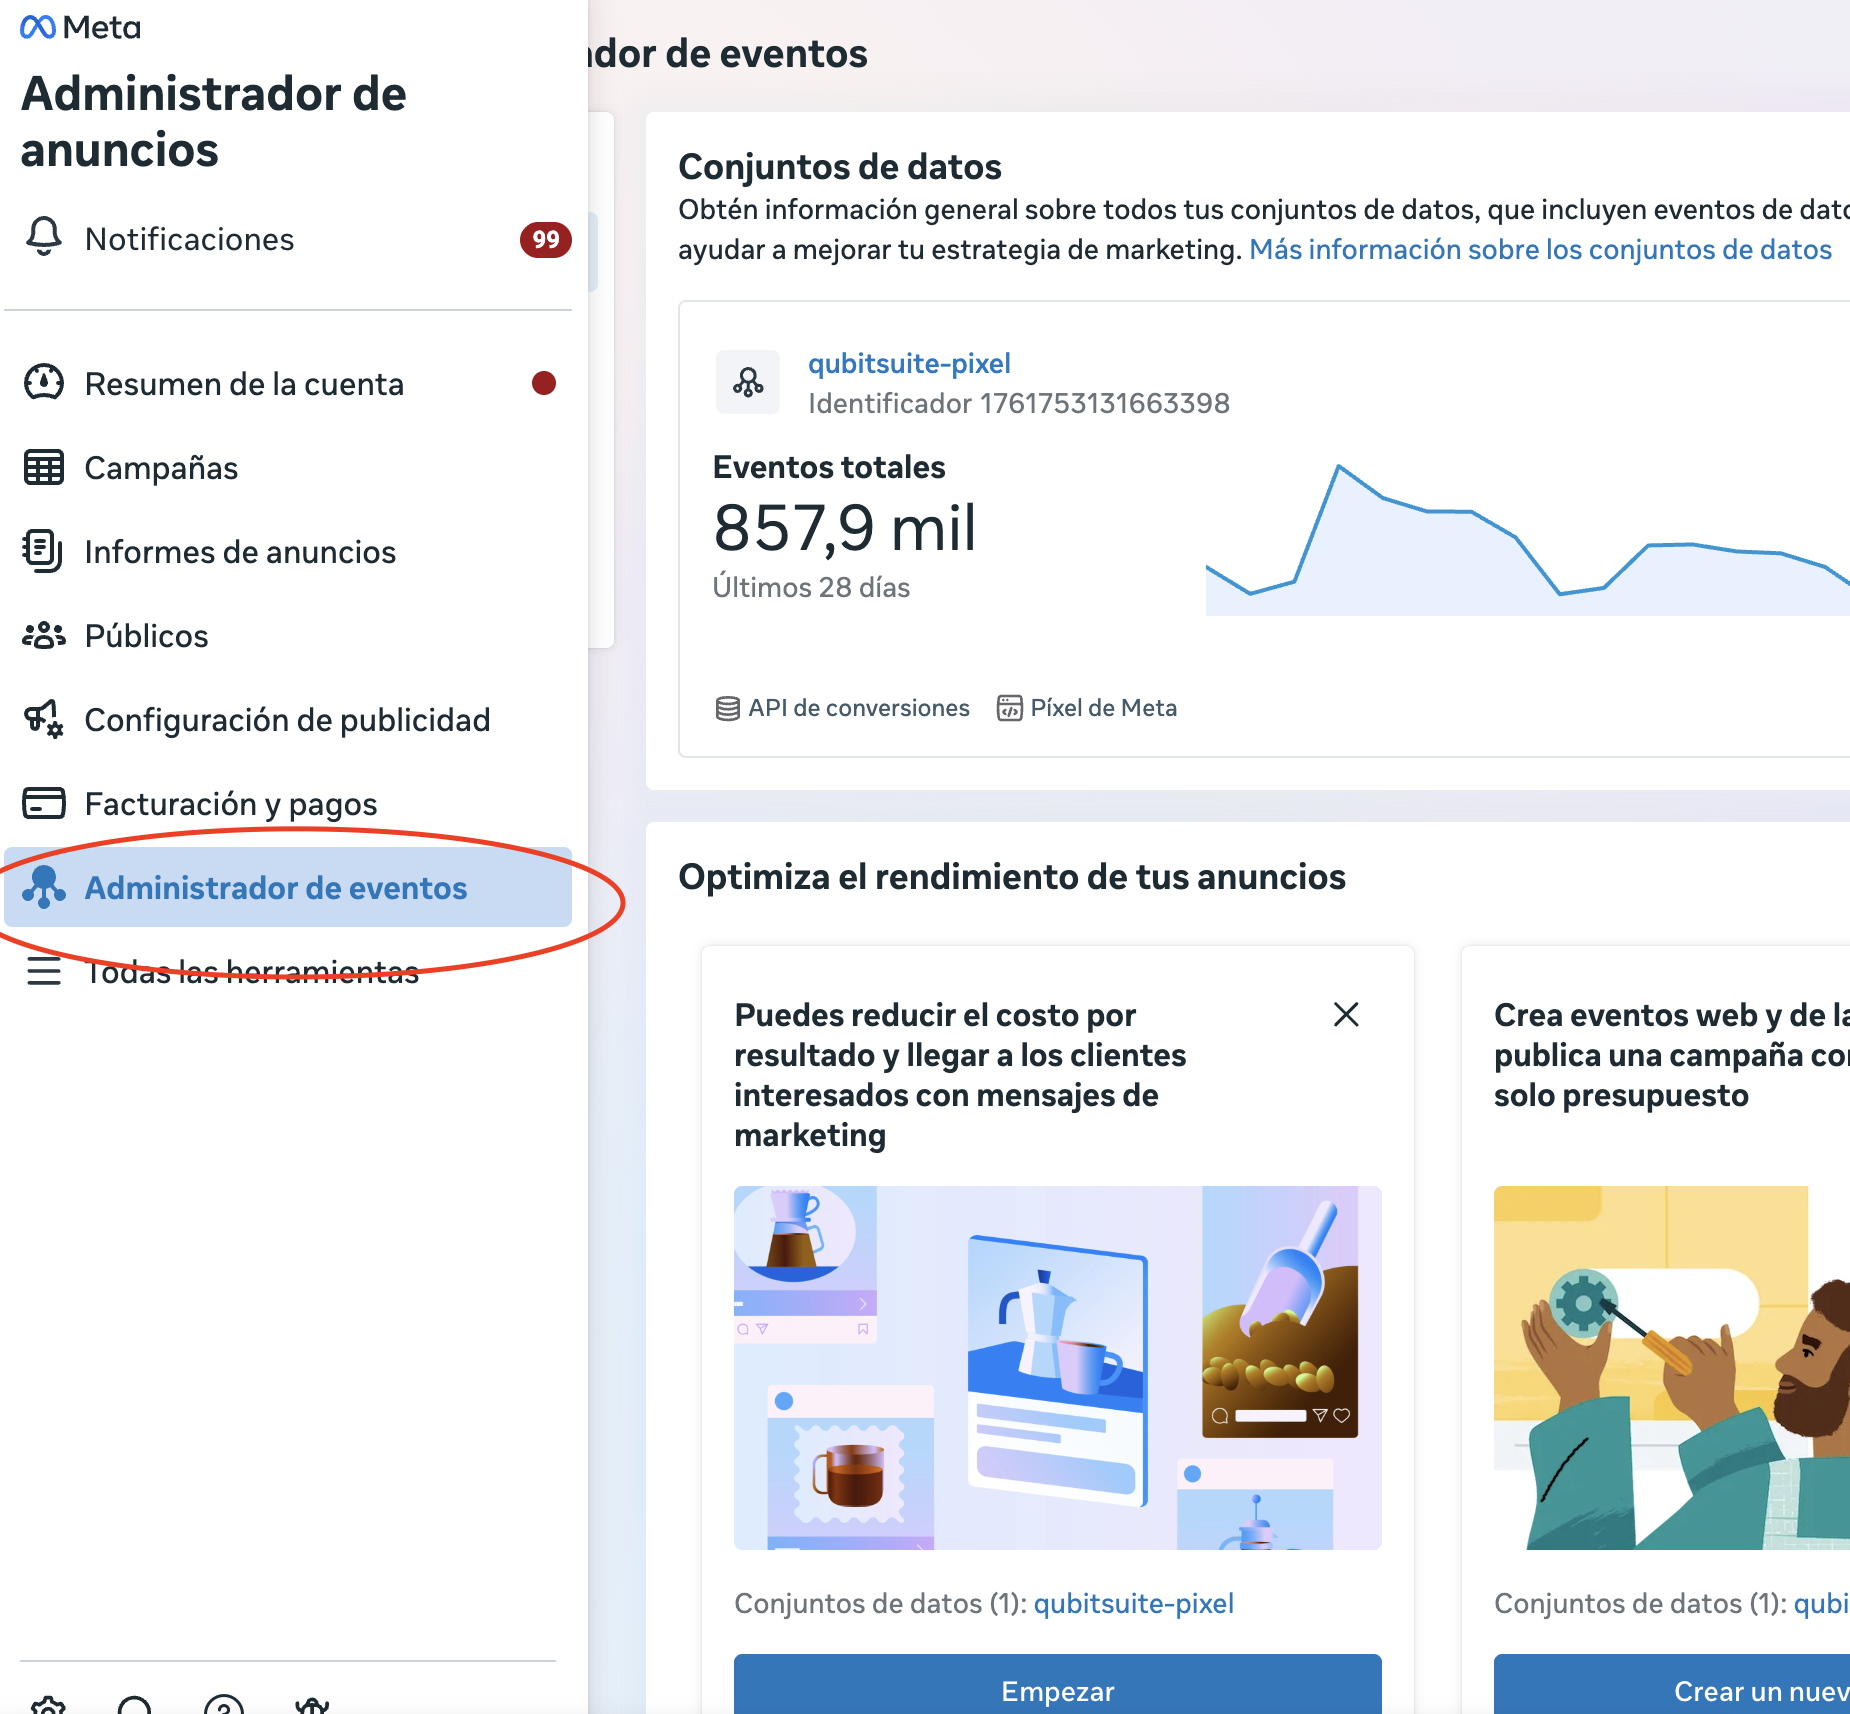This screenshot has height=1714, width=1850.
Task: Open Configuración de publicidad
Action: pyautogui.click(x=288, y=719)
